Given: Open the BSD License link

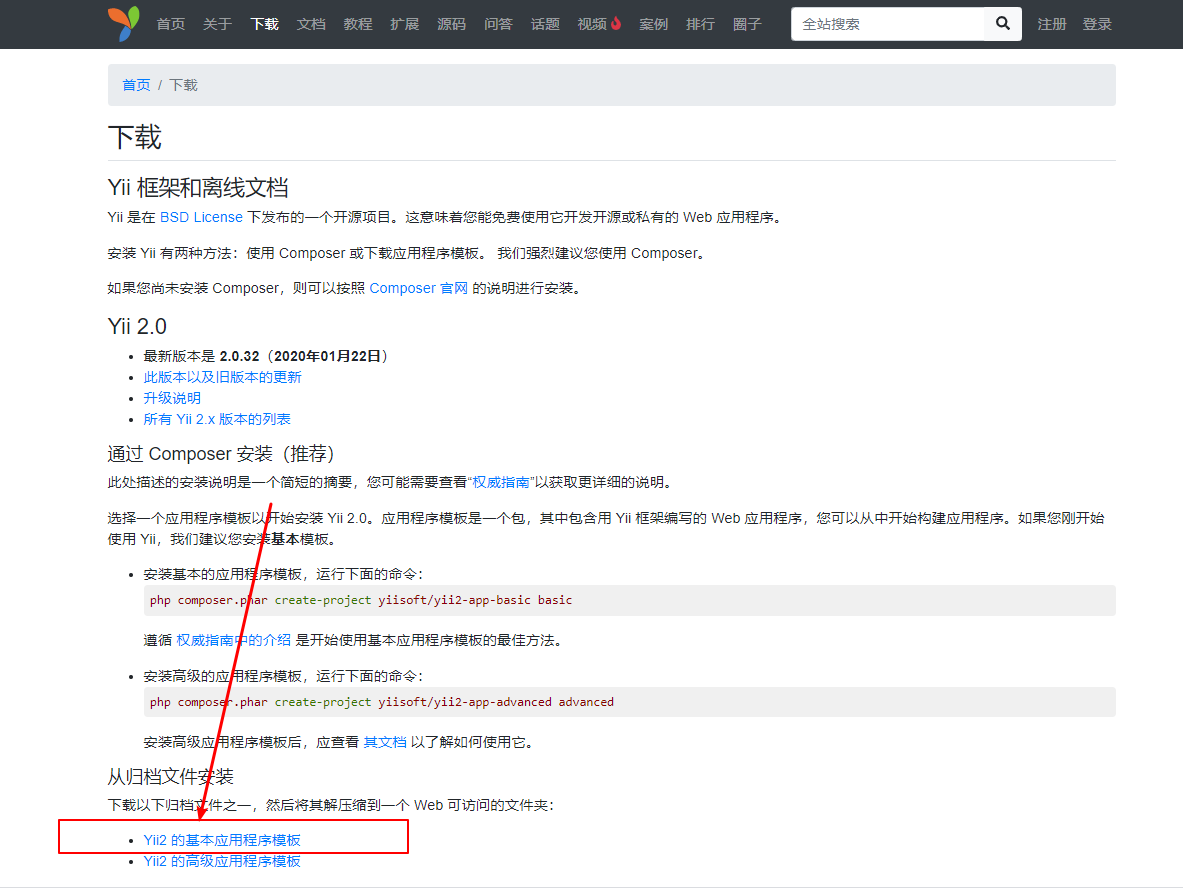Looking at the screenshot, I should [x=201, y=217].
